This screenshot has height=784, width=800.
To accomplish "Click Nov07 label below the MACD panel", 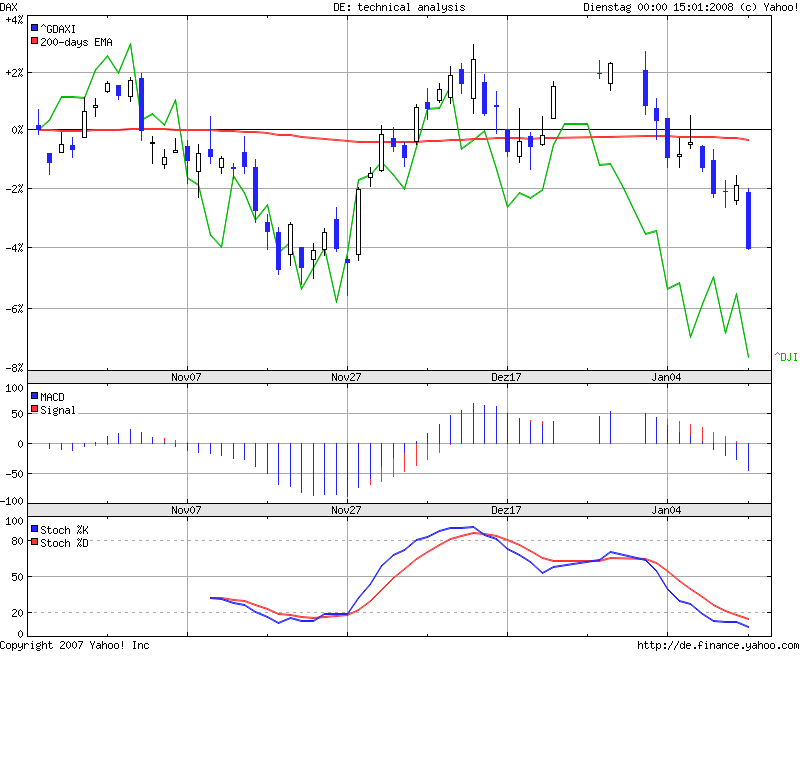I will [186, 510].
